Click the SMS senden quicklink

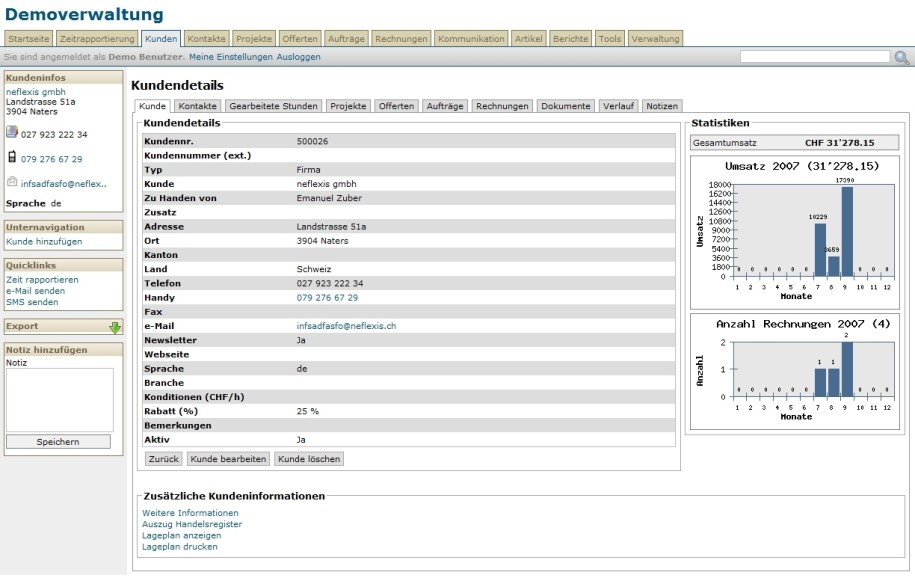(x=32, y=302)
